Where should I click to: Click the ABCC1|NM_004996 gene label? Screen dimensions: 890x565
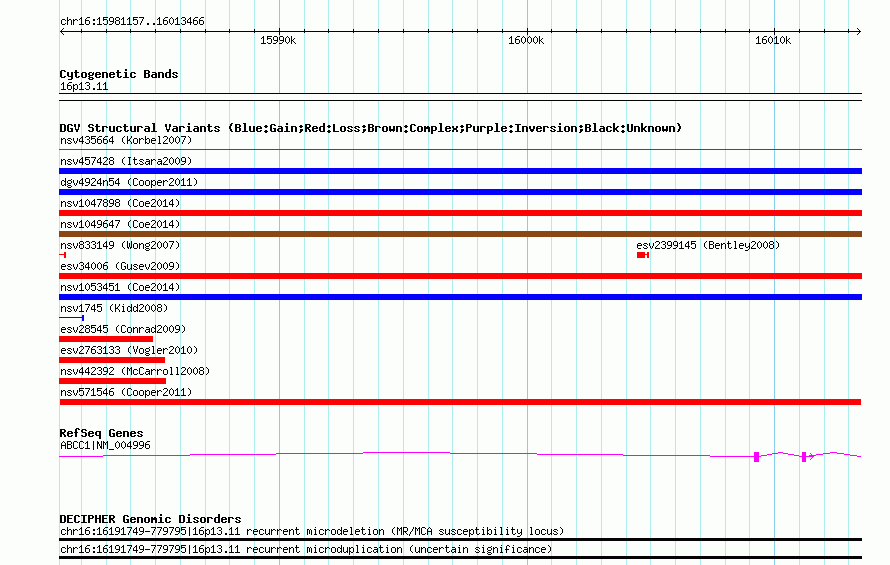click(x=105, y=446)
